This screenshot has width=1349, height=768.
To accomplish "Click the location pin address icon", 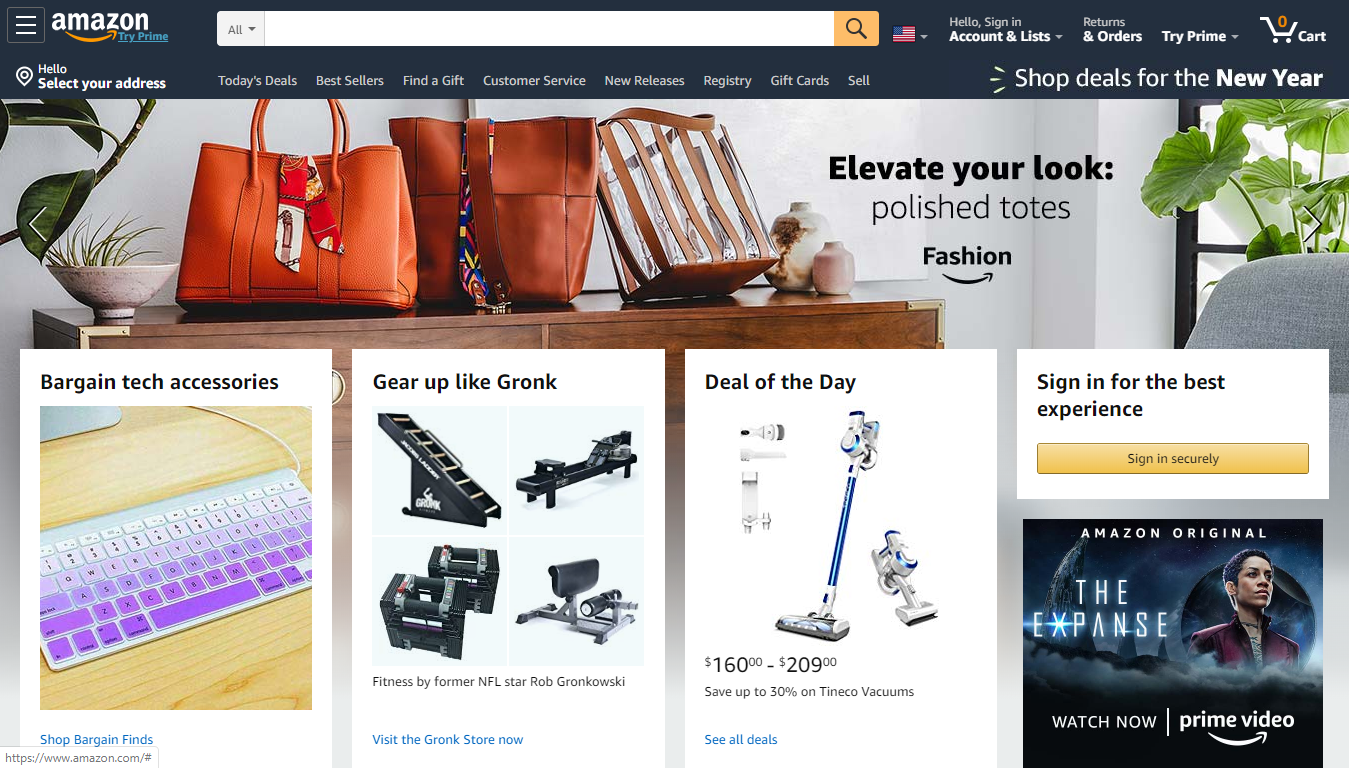I will [x=25, y=76].
